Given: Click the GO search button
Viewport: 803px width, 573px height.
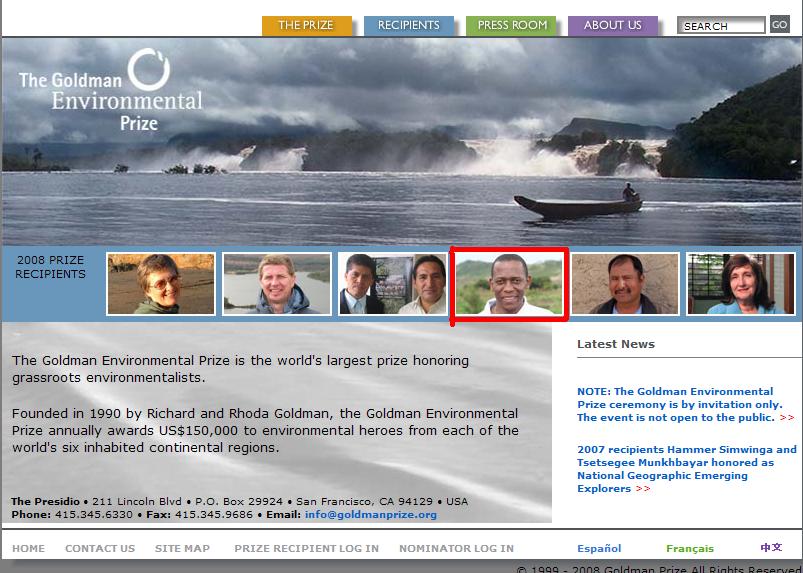Looking at the screenshot, I should click(779, 25).
